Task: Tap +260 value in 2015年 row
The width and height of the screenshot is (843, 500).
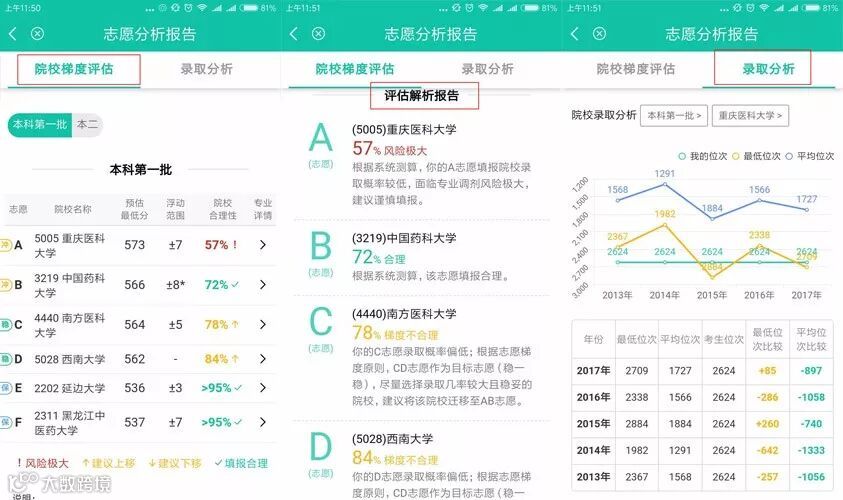Action: pyautogui.click(x=767, y=424)
